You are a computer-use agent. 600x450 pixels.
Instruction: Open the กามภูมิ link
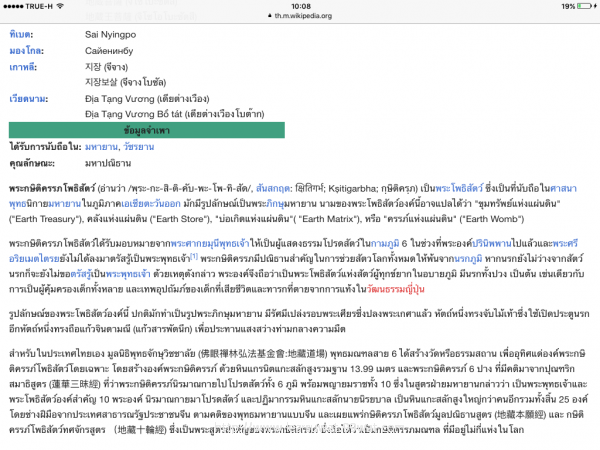click(x=385, y=243)
